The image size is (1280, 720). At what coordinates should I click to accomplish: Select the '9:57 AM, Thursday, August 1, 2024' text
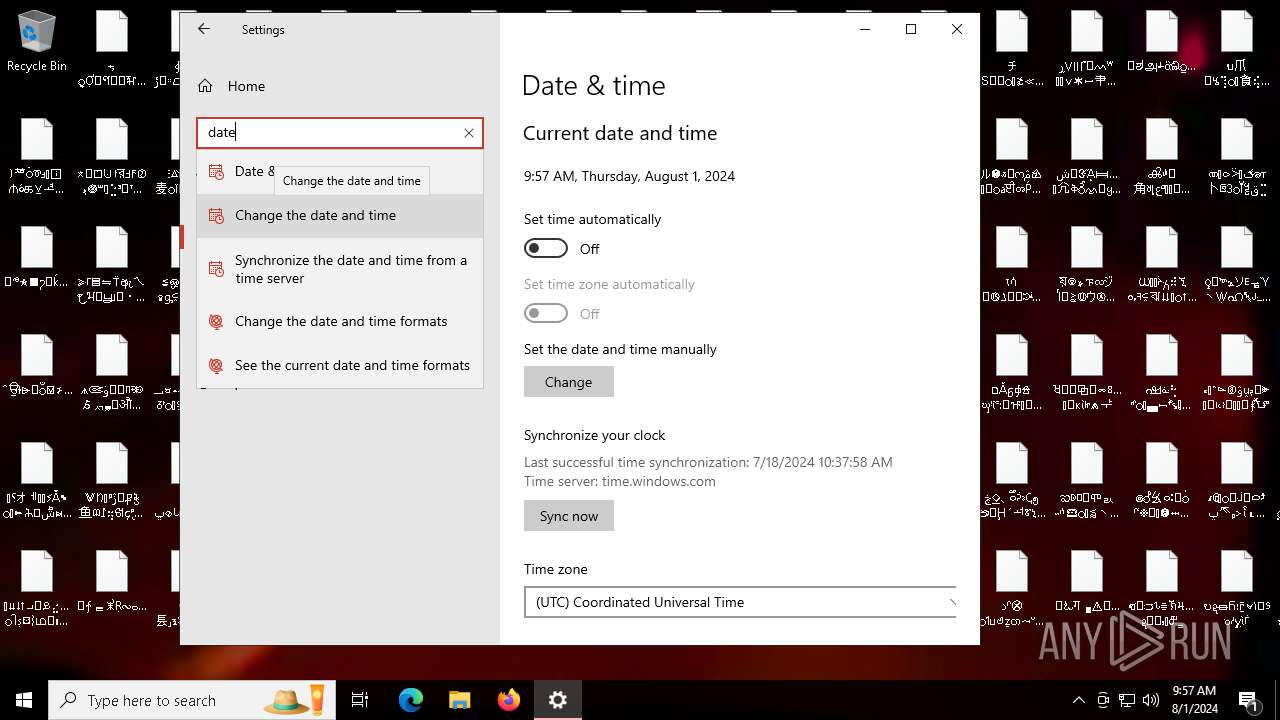629,176
